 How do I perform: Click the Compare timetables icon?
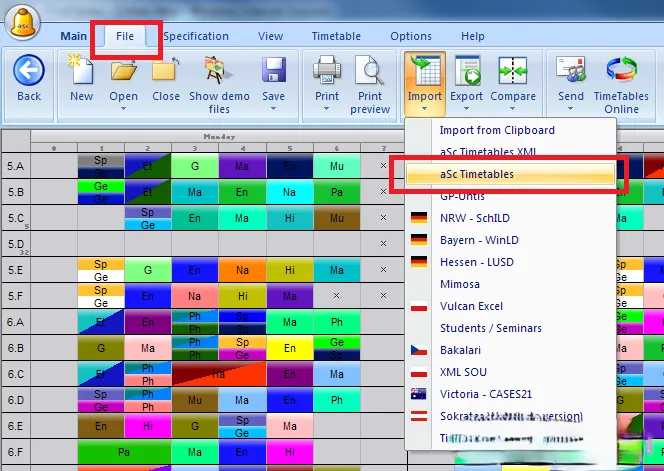[x=513, y=70]
